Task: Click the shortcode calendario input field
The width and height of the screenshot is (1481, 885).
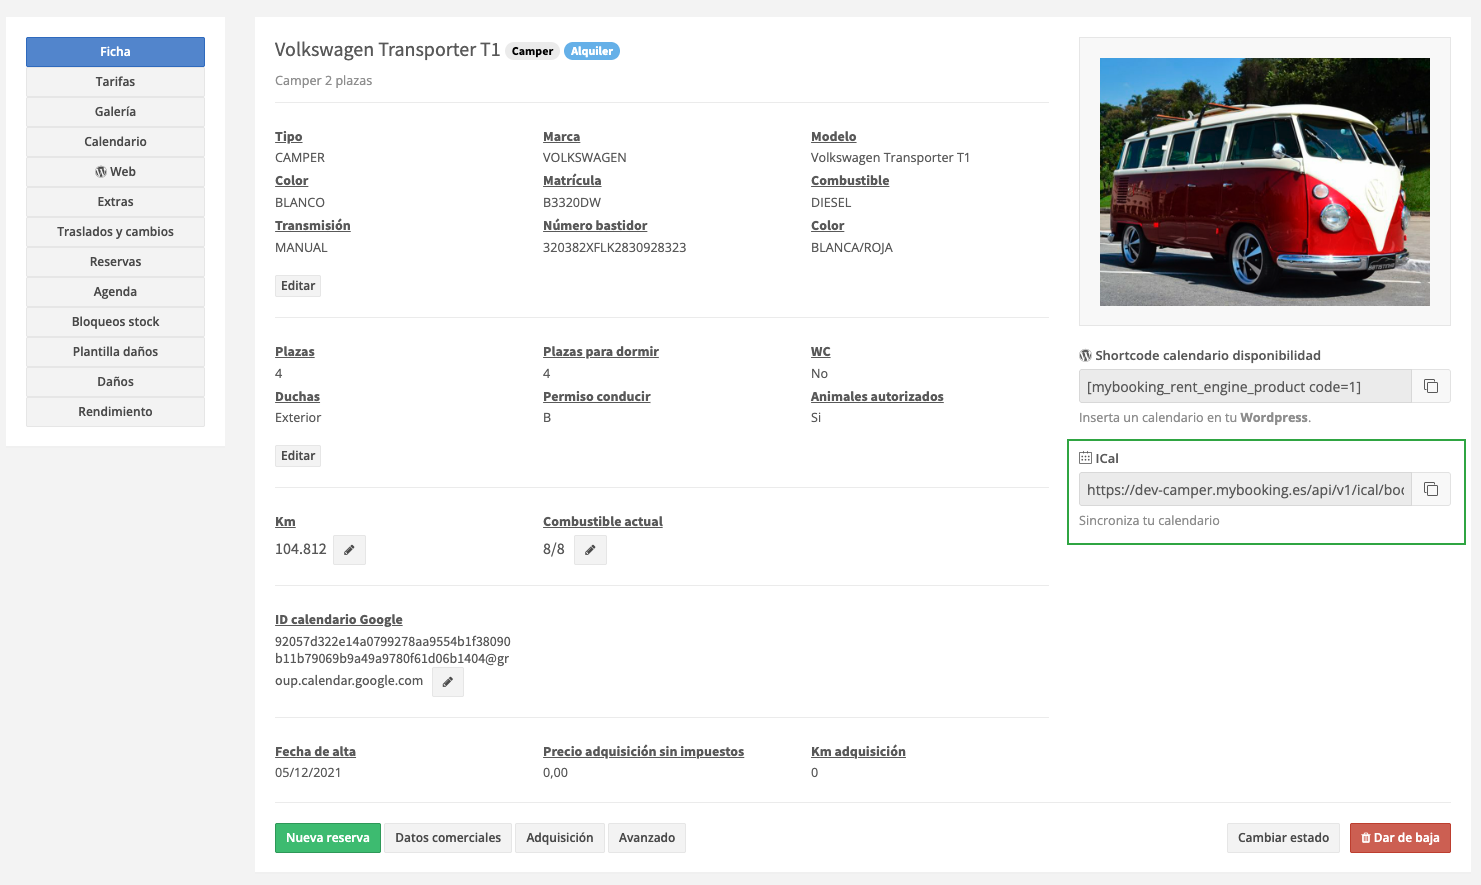Action: click(x=1245, y=387)
